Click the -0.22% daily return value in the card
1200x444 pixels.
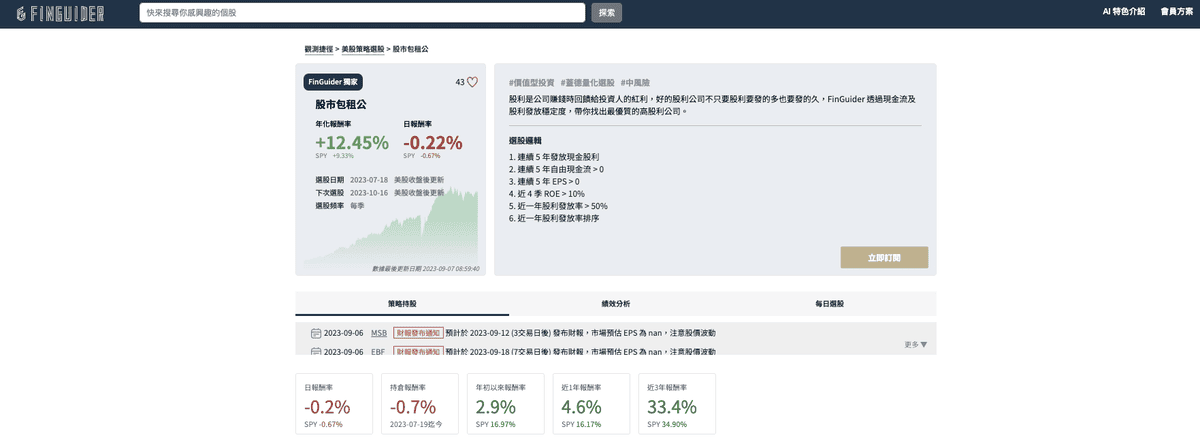point(433,143)
